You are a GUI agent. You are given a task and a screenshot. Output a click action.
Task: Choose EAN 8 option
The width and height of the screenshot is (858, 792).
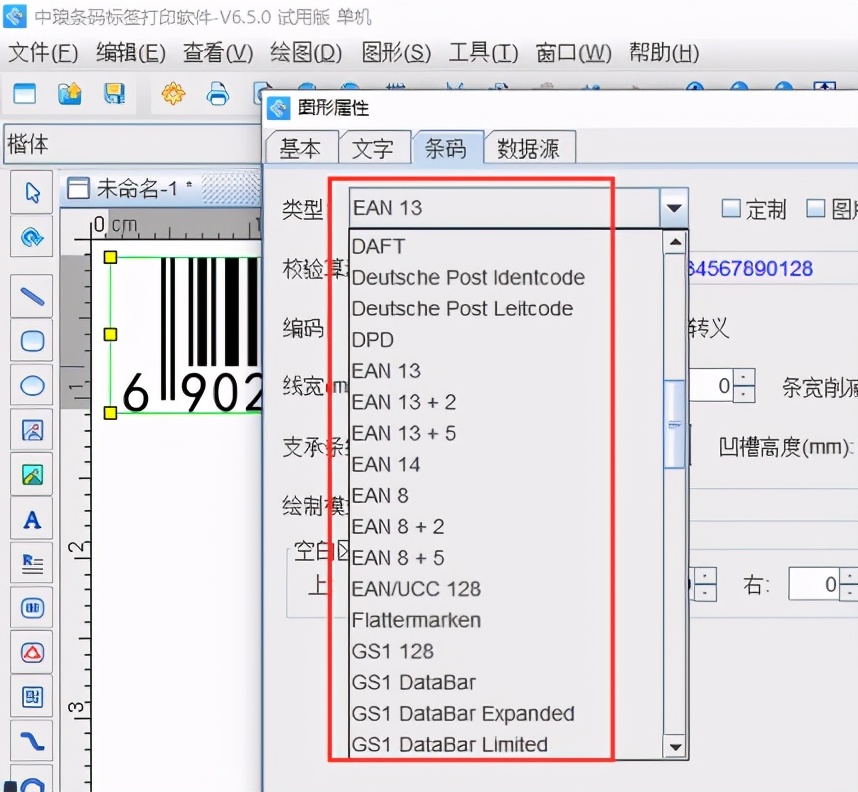(506, 496)
